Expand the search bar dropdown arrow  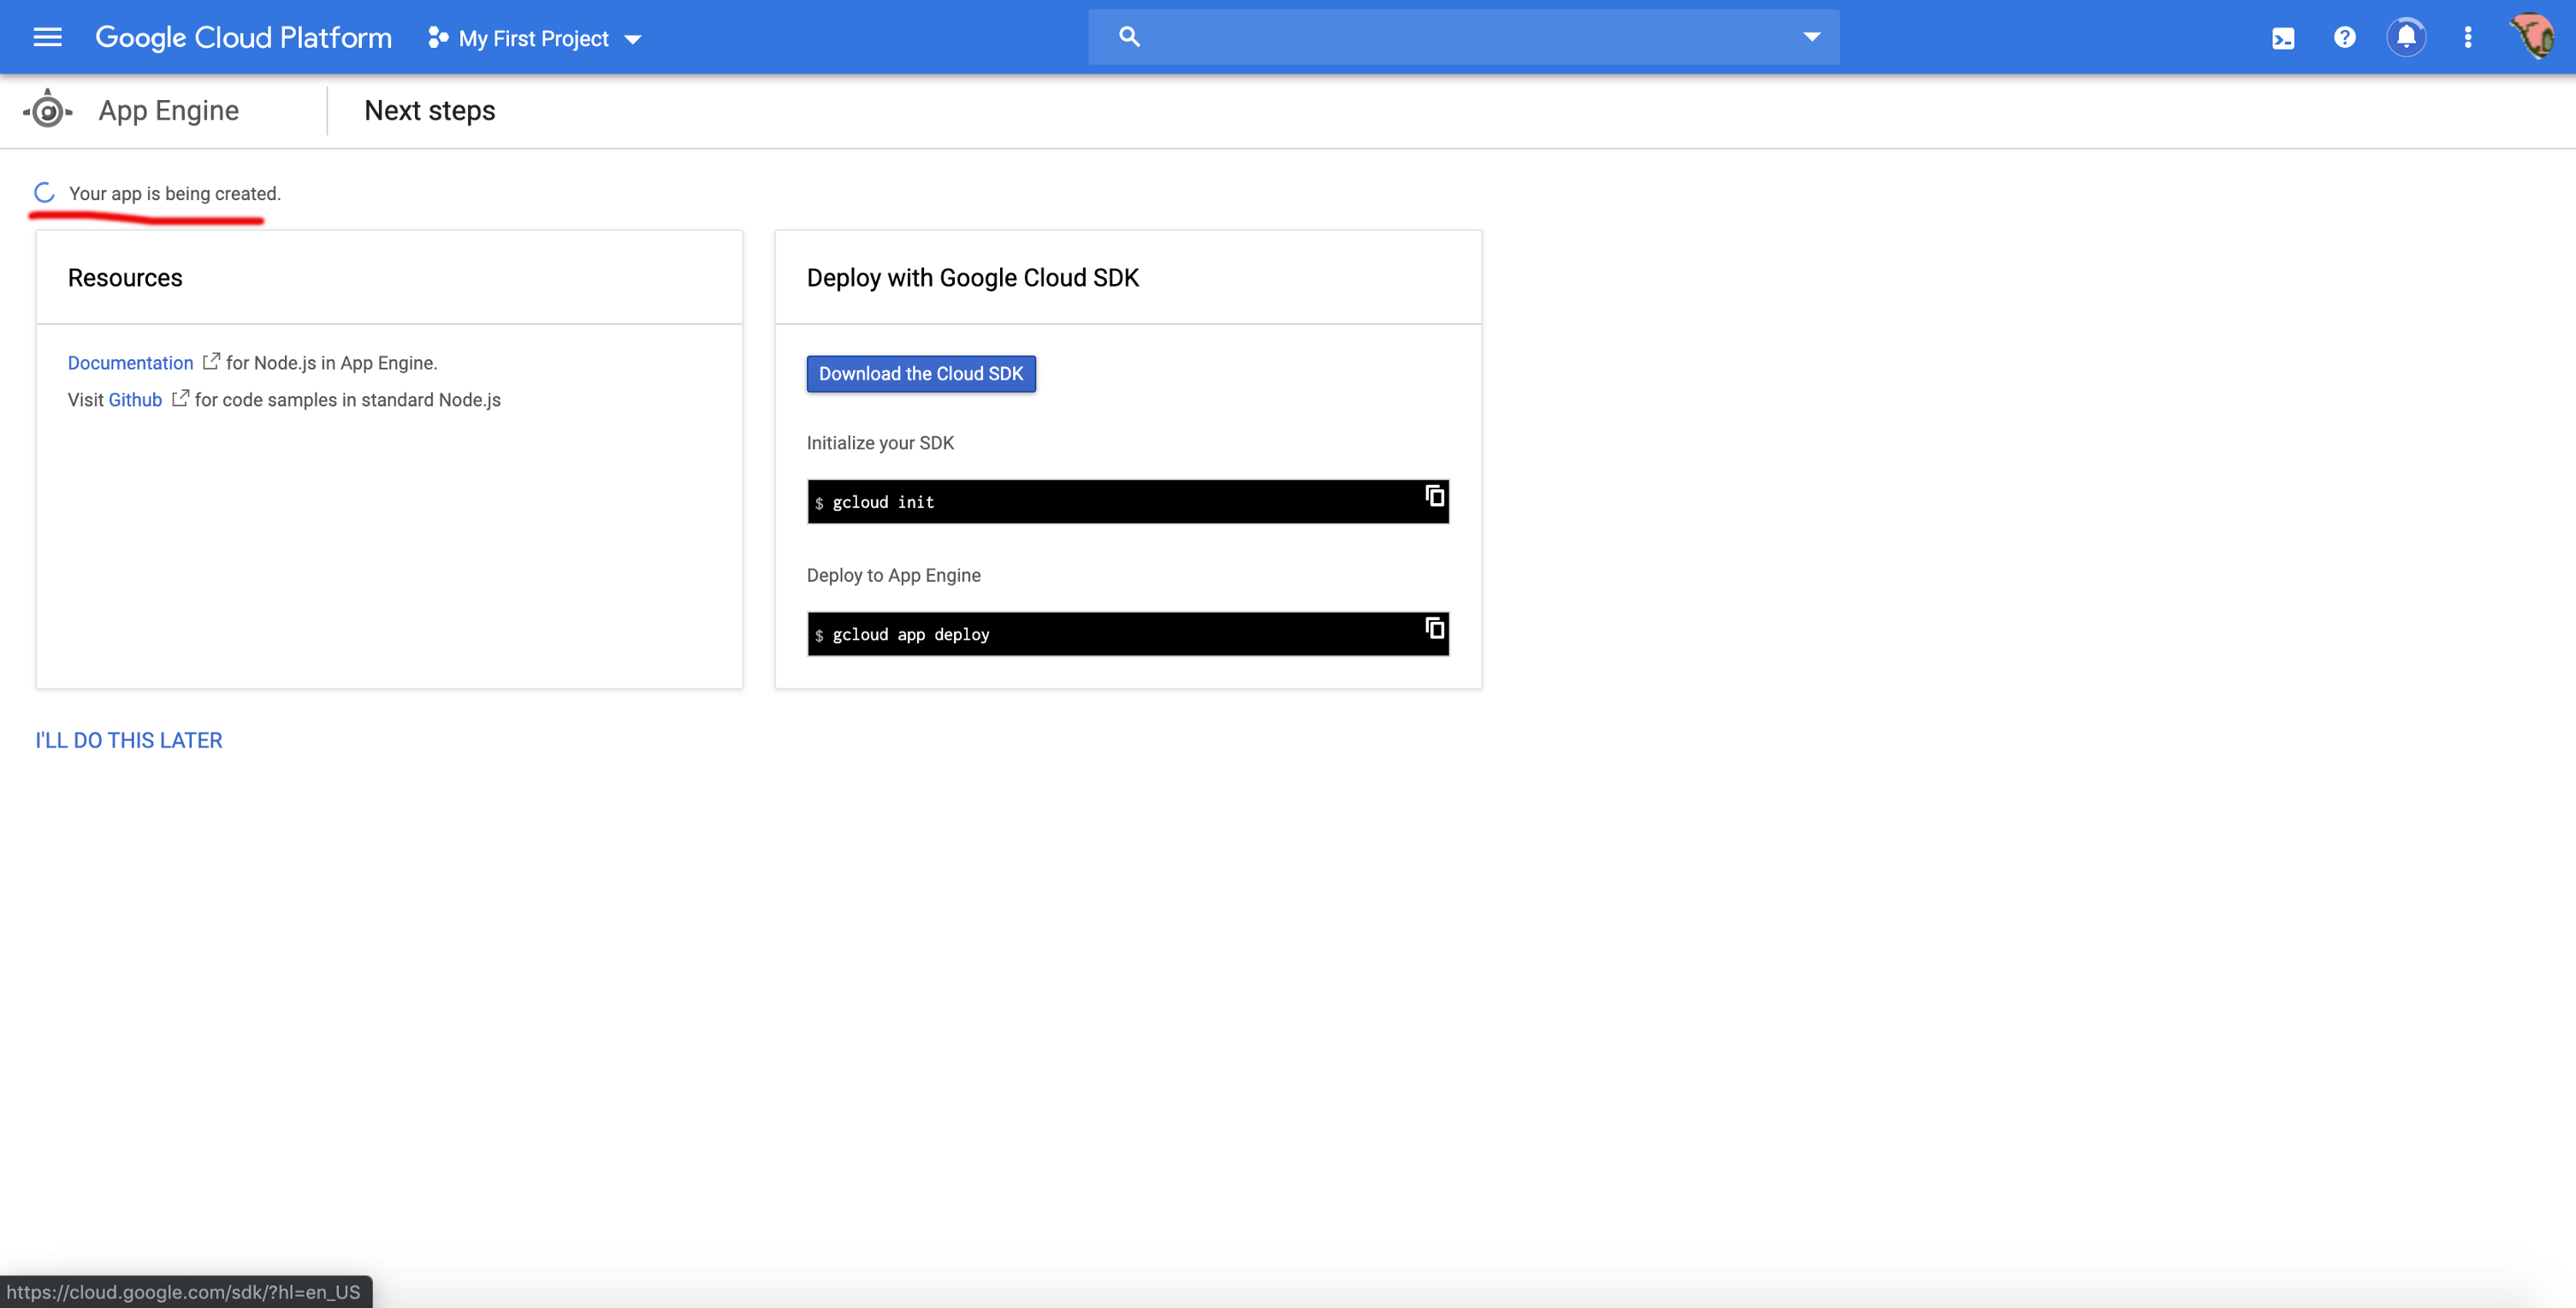coord(1811,37)
